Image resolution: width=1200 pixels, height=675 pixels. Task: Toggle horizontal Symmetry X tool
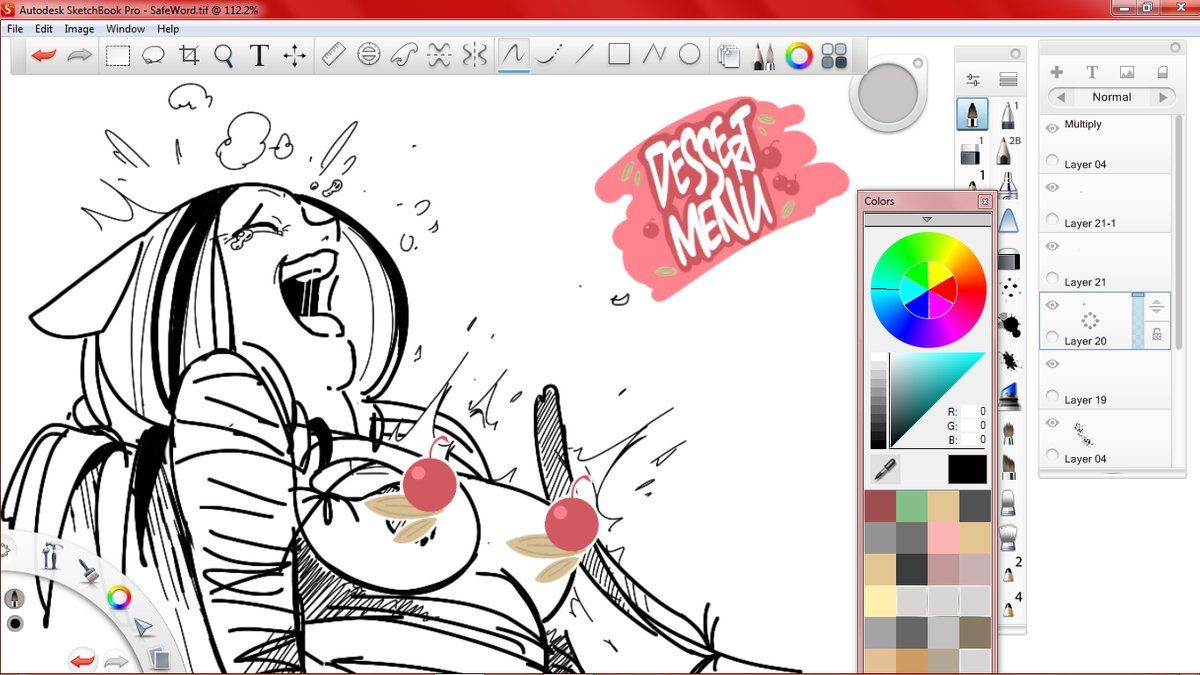[x=438, y=55]
